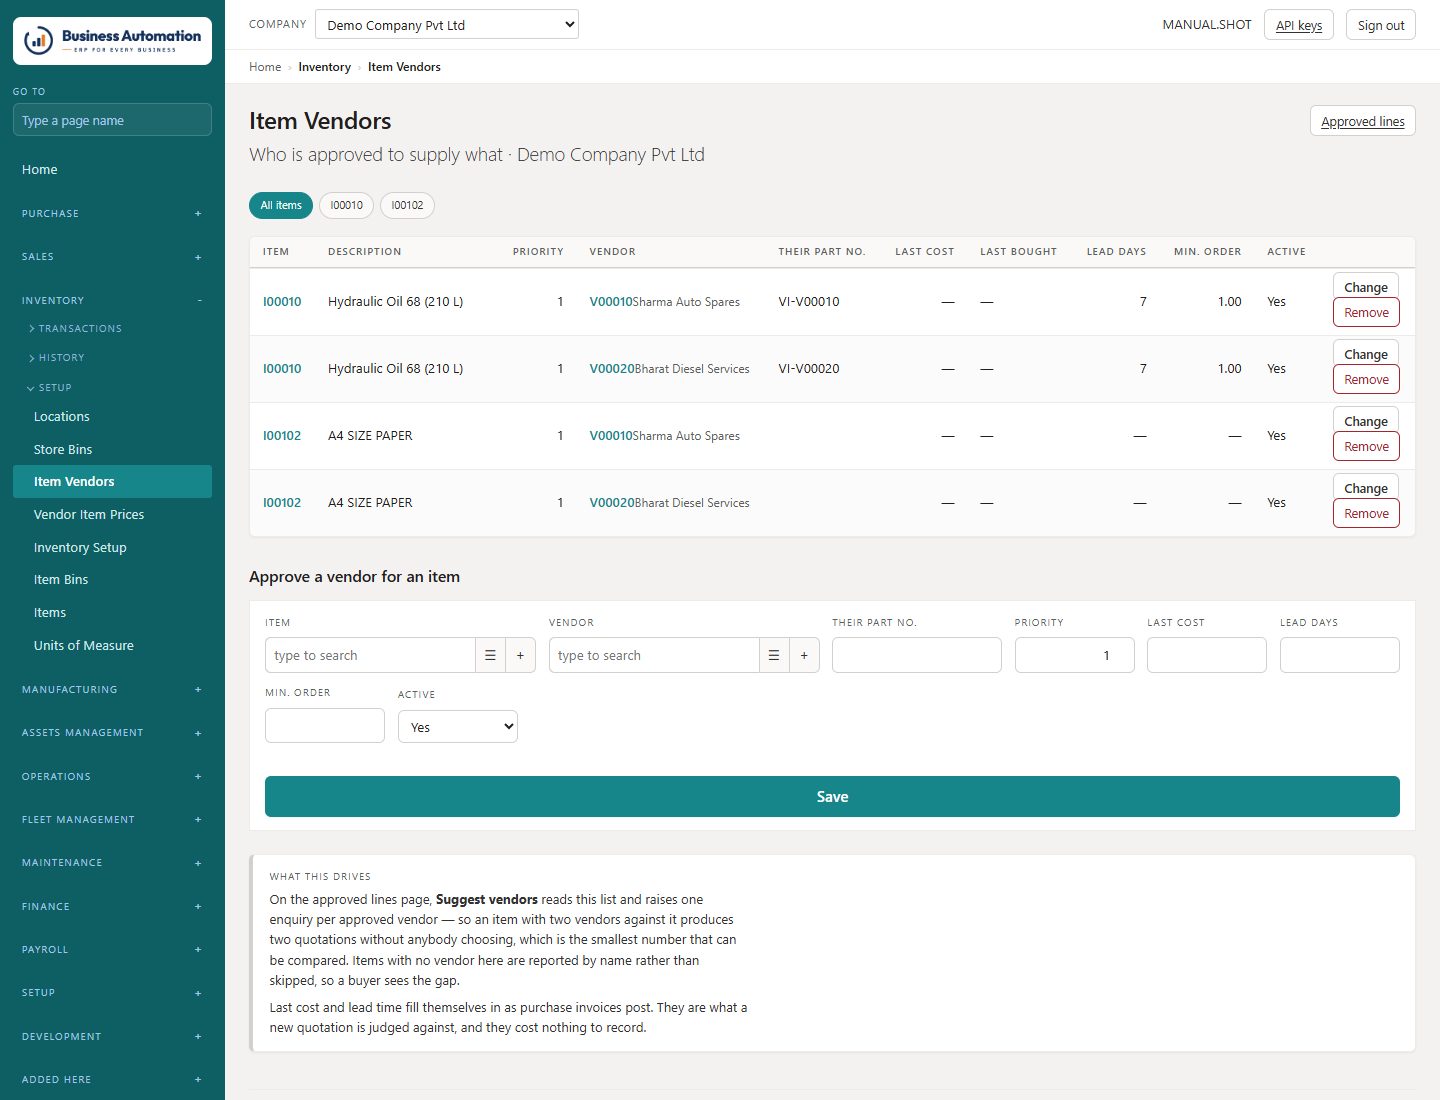Open the Approved lines link

[x=1363, y=121]
